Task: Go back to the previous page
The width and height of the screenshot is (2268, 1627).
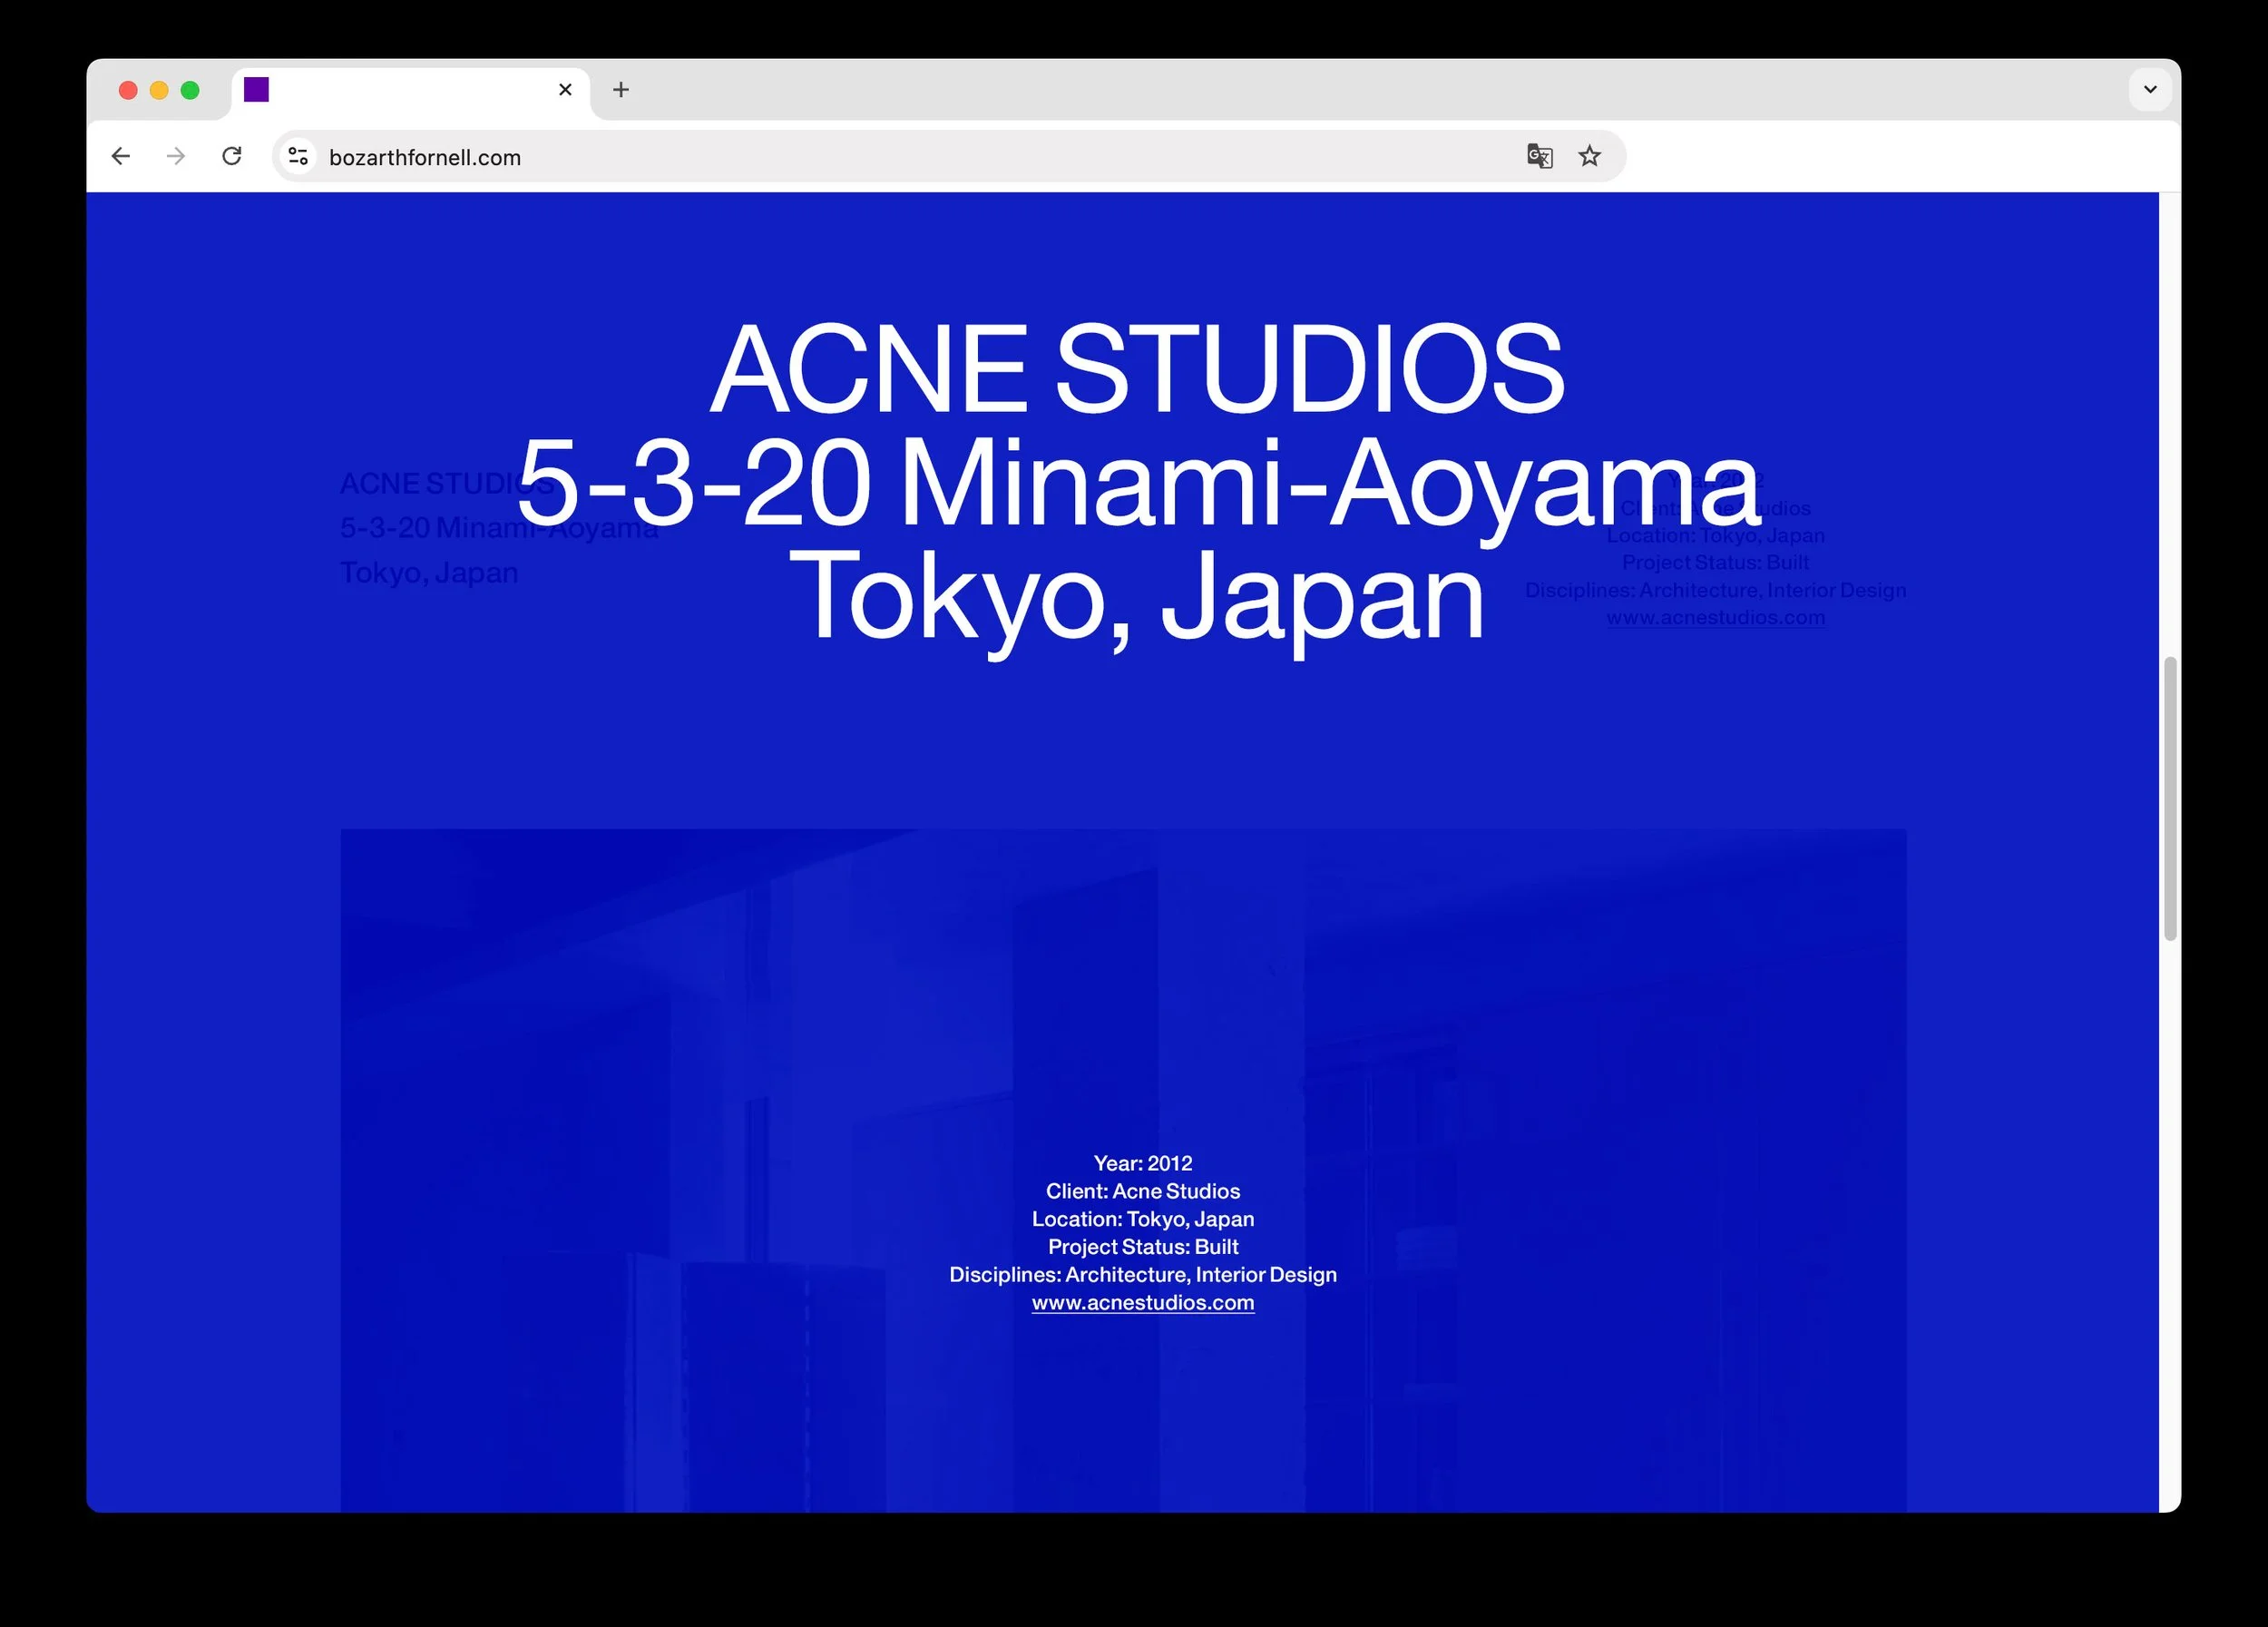Action: pyautogui.click(x=121, y=156)
